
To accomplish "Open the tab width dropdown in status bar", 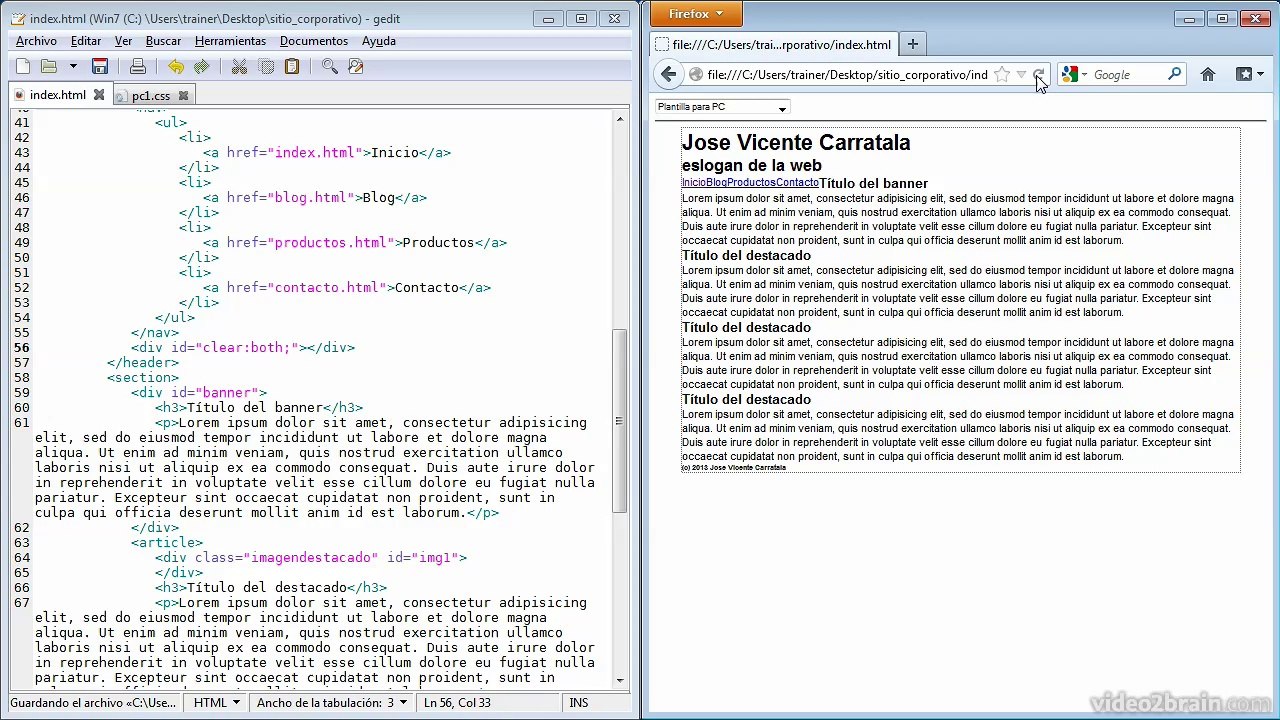I will [x=332, y=703].
